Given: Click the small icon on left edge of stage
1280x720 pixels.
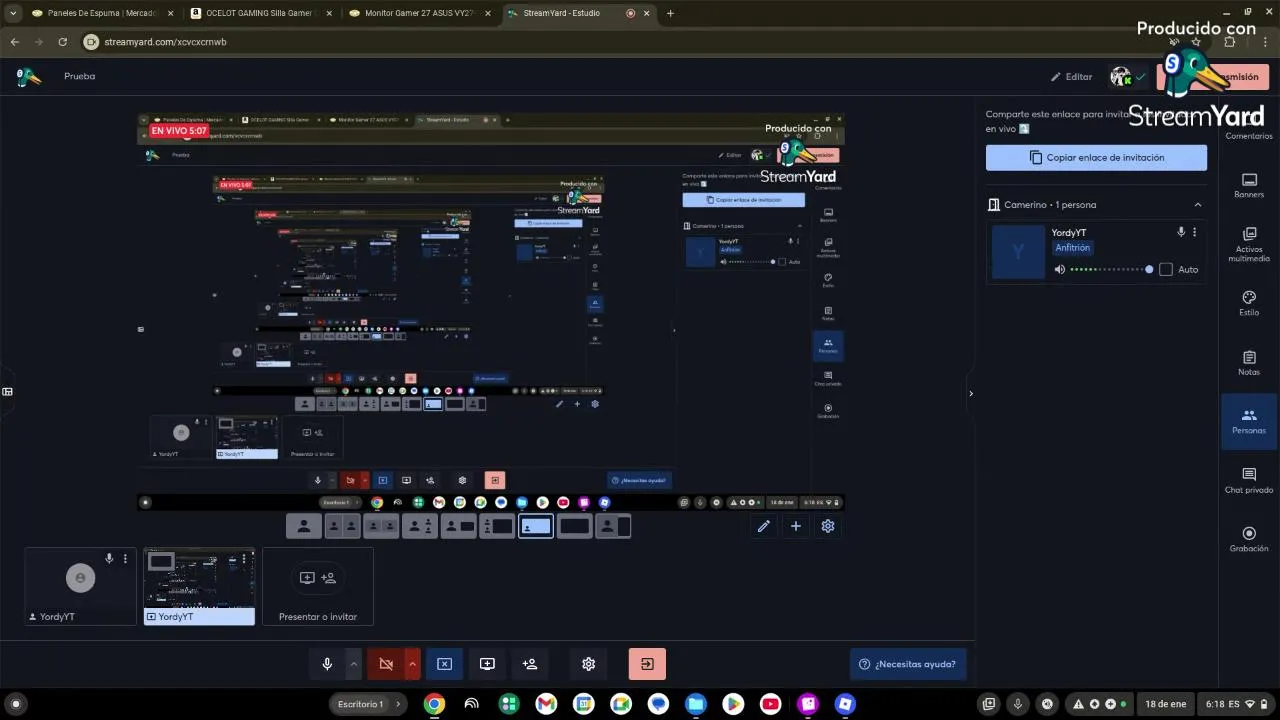Looking at the screenshot, I should pyautogui.click(x=7, y=391).
